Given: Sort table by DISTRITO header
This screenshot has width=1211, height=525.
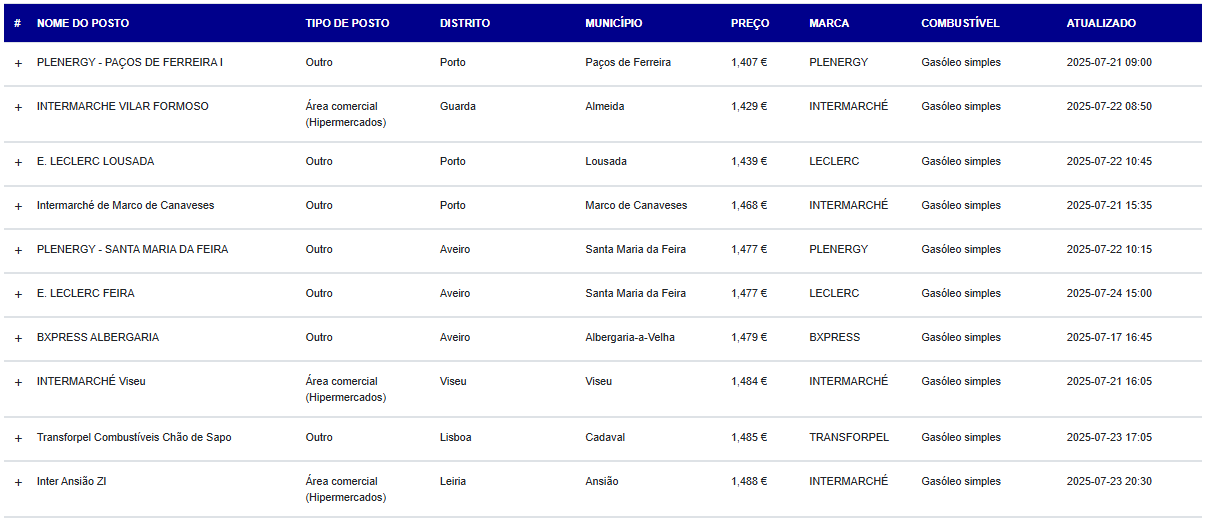Looking at the screenshot, I should (465, 23).
